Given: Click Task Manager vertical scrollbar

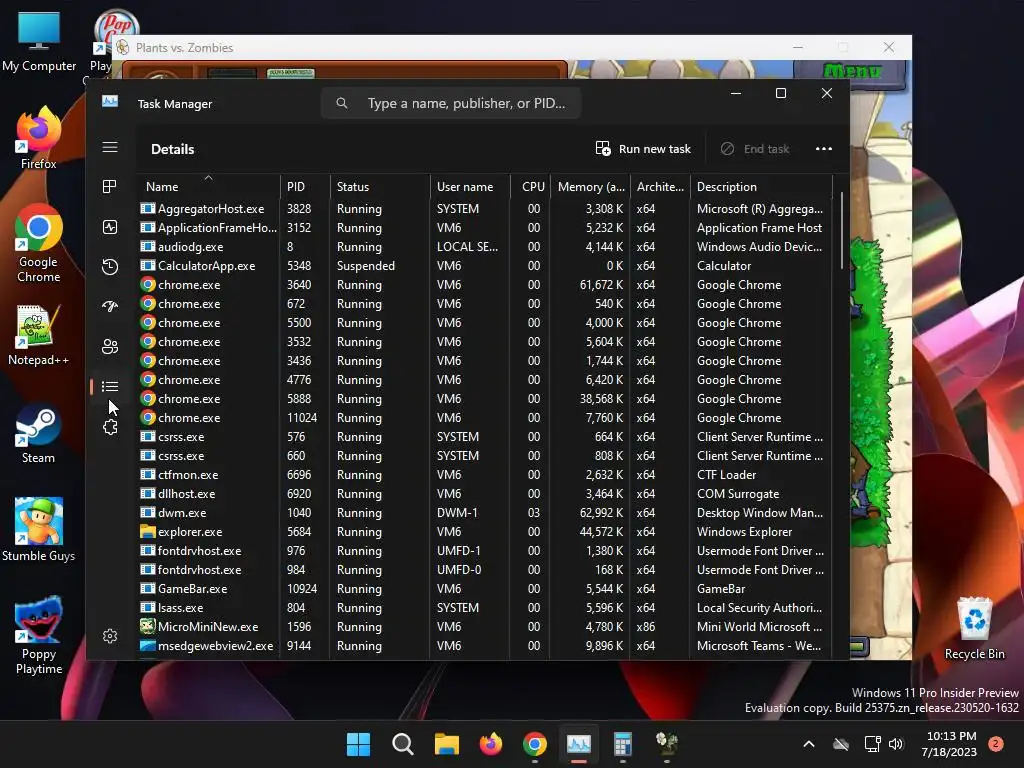Looking at the screenshot, I should pyautogui.click(x=842, y=230).
